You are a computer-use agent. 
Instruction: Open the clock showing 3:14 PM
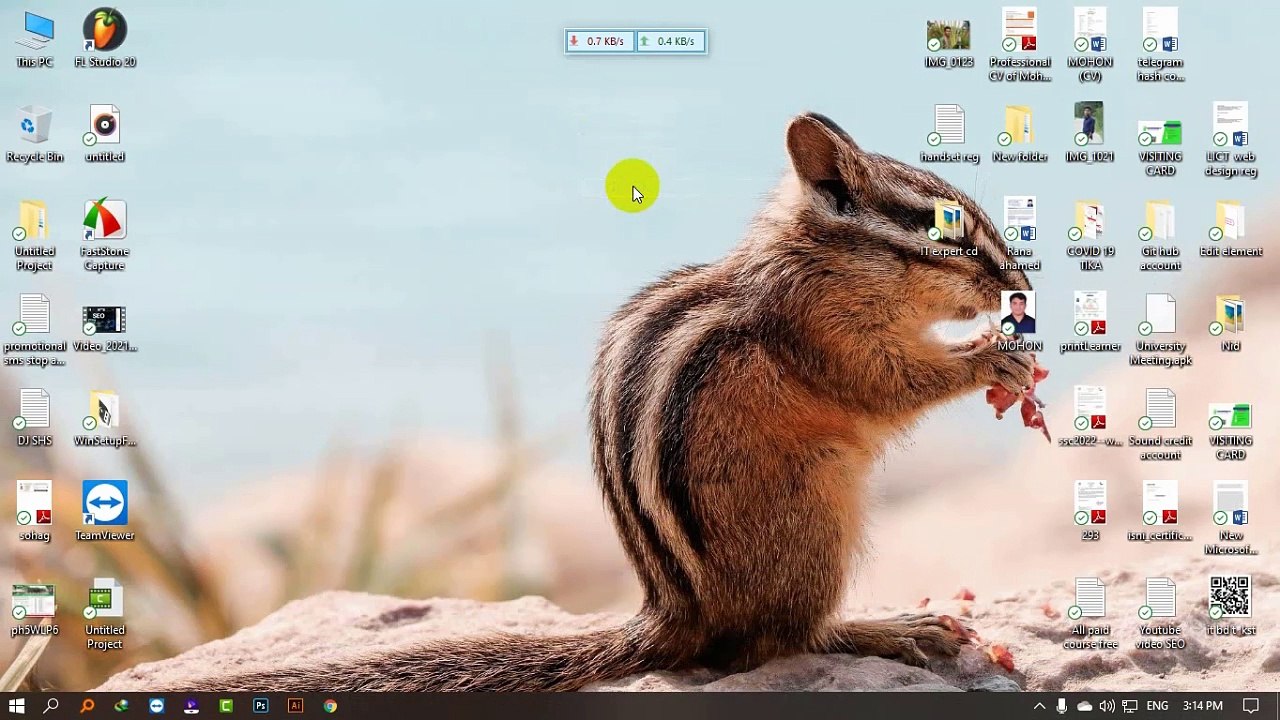(1202, 706)
